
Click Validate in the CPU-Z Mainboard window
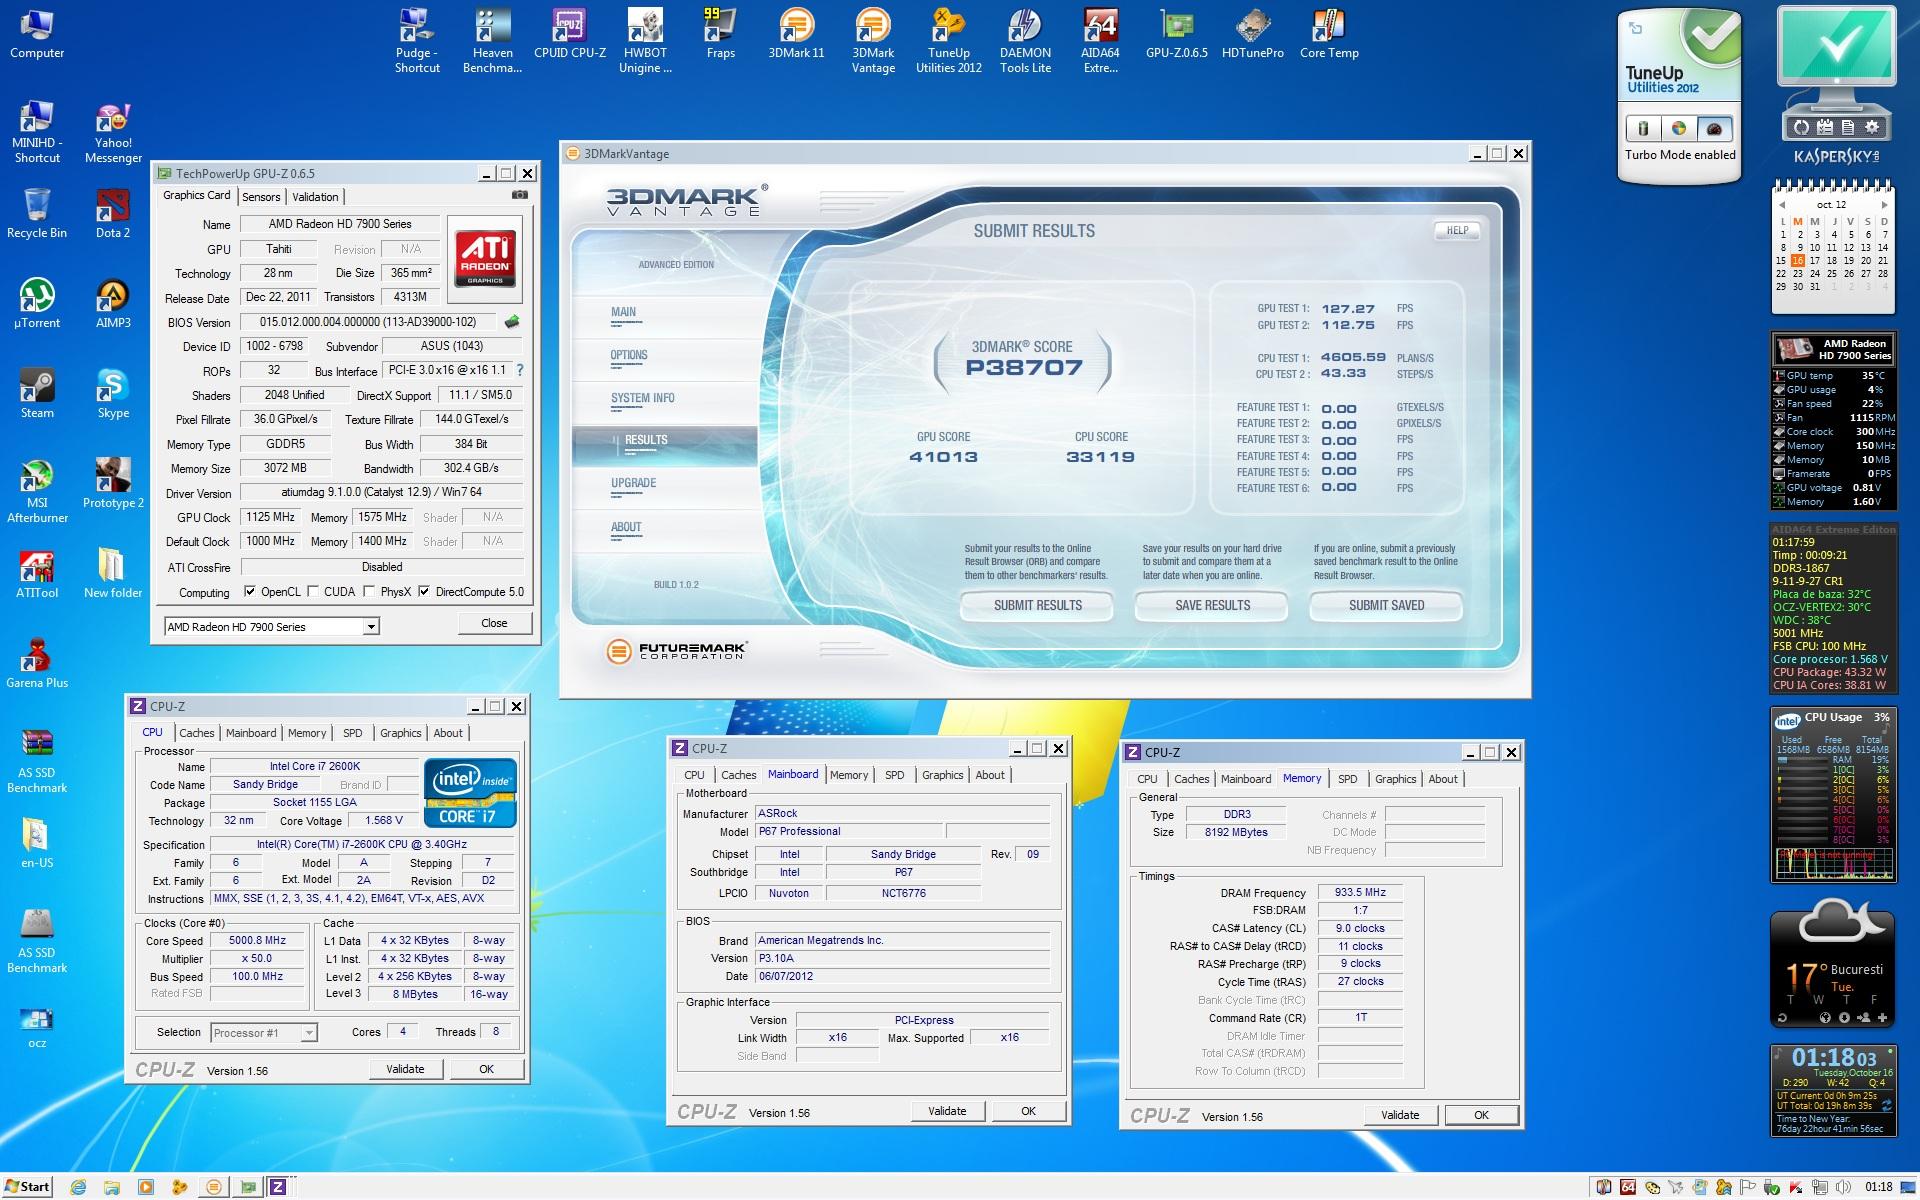(947, 1111)
